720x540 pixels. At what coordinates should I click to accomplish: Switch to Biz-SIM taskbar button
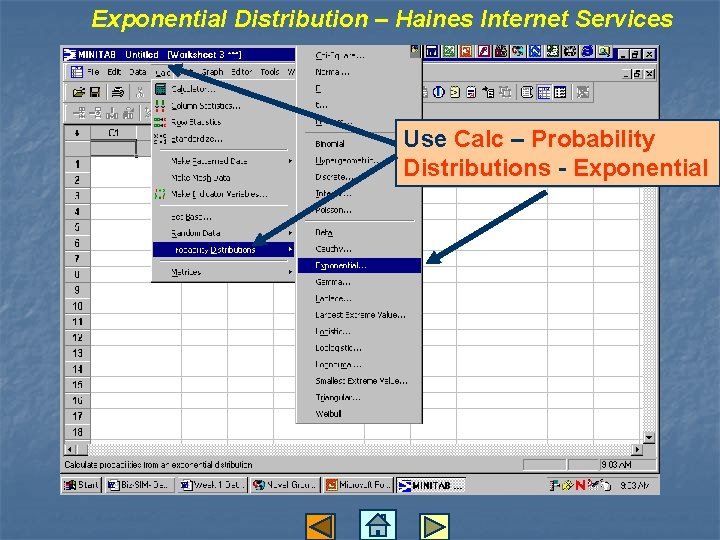140,485
